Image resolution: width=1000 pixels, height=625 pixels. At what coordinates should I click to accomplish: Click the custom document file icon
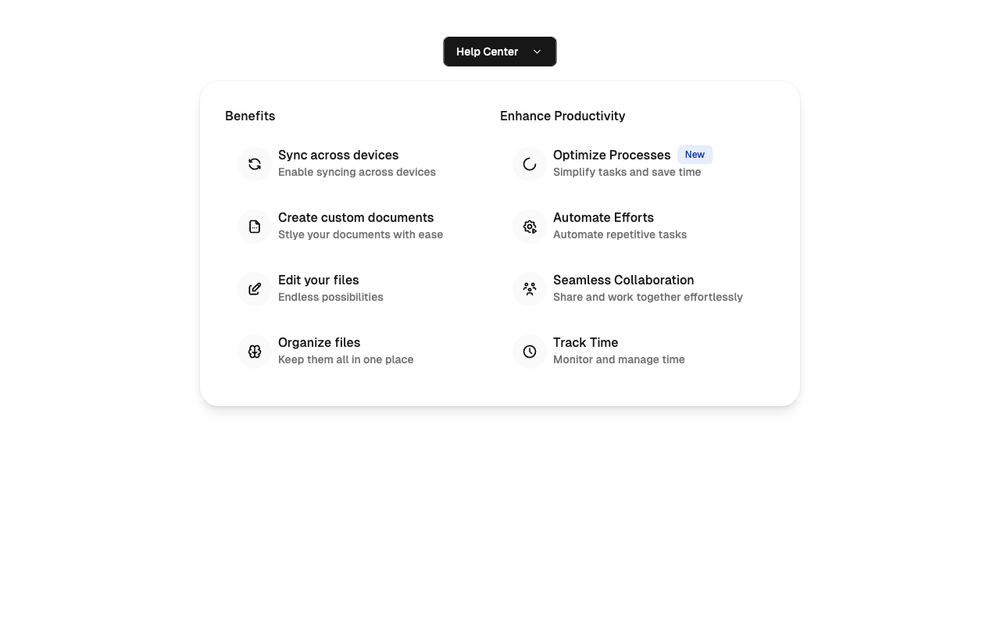pos(254,226)
